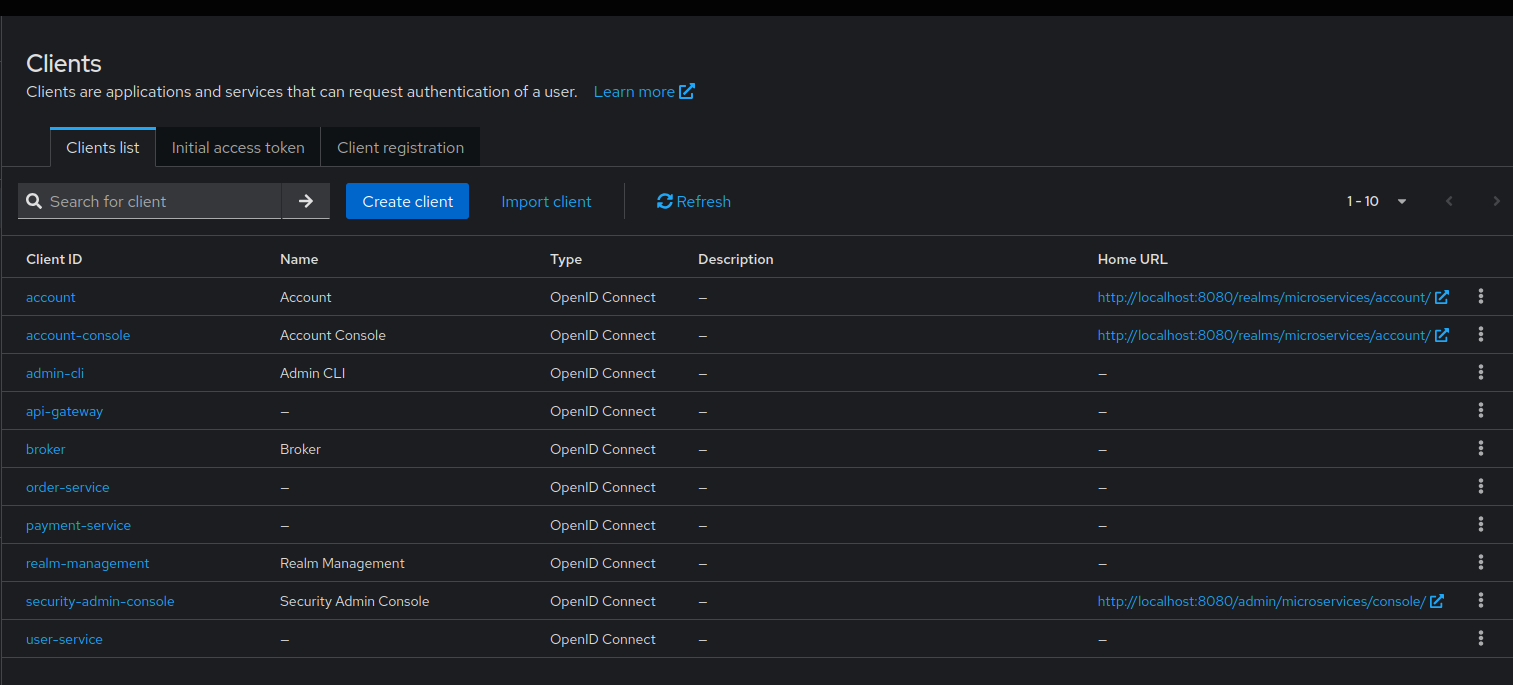Click the previous page chevron icon
The image size is (1513, 685).
(1449, 201)
